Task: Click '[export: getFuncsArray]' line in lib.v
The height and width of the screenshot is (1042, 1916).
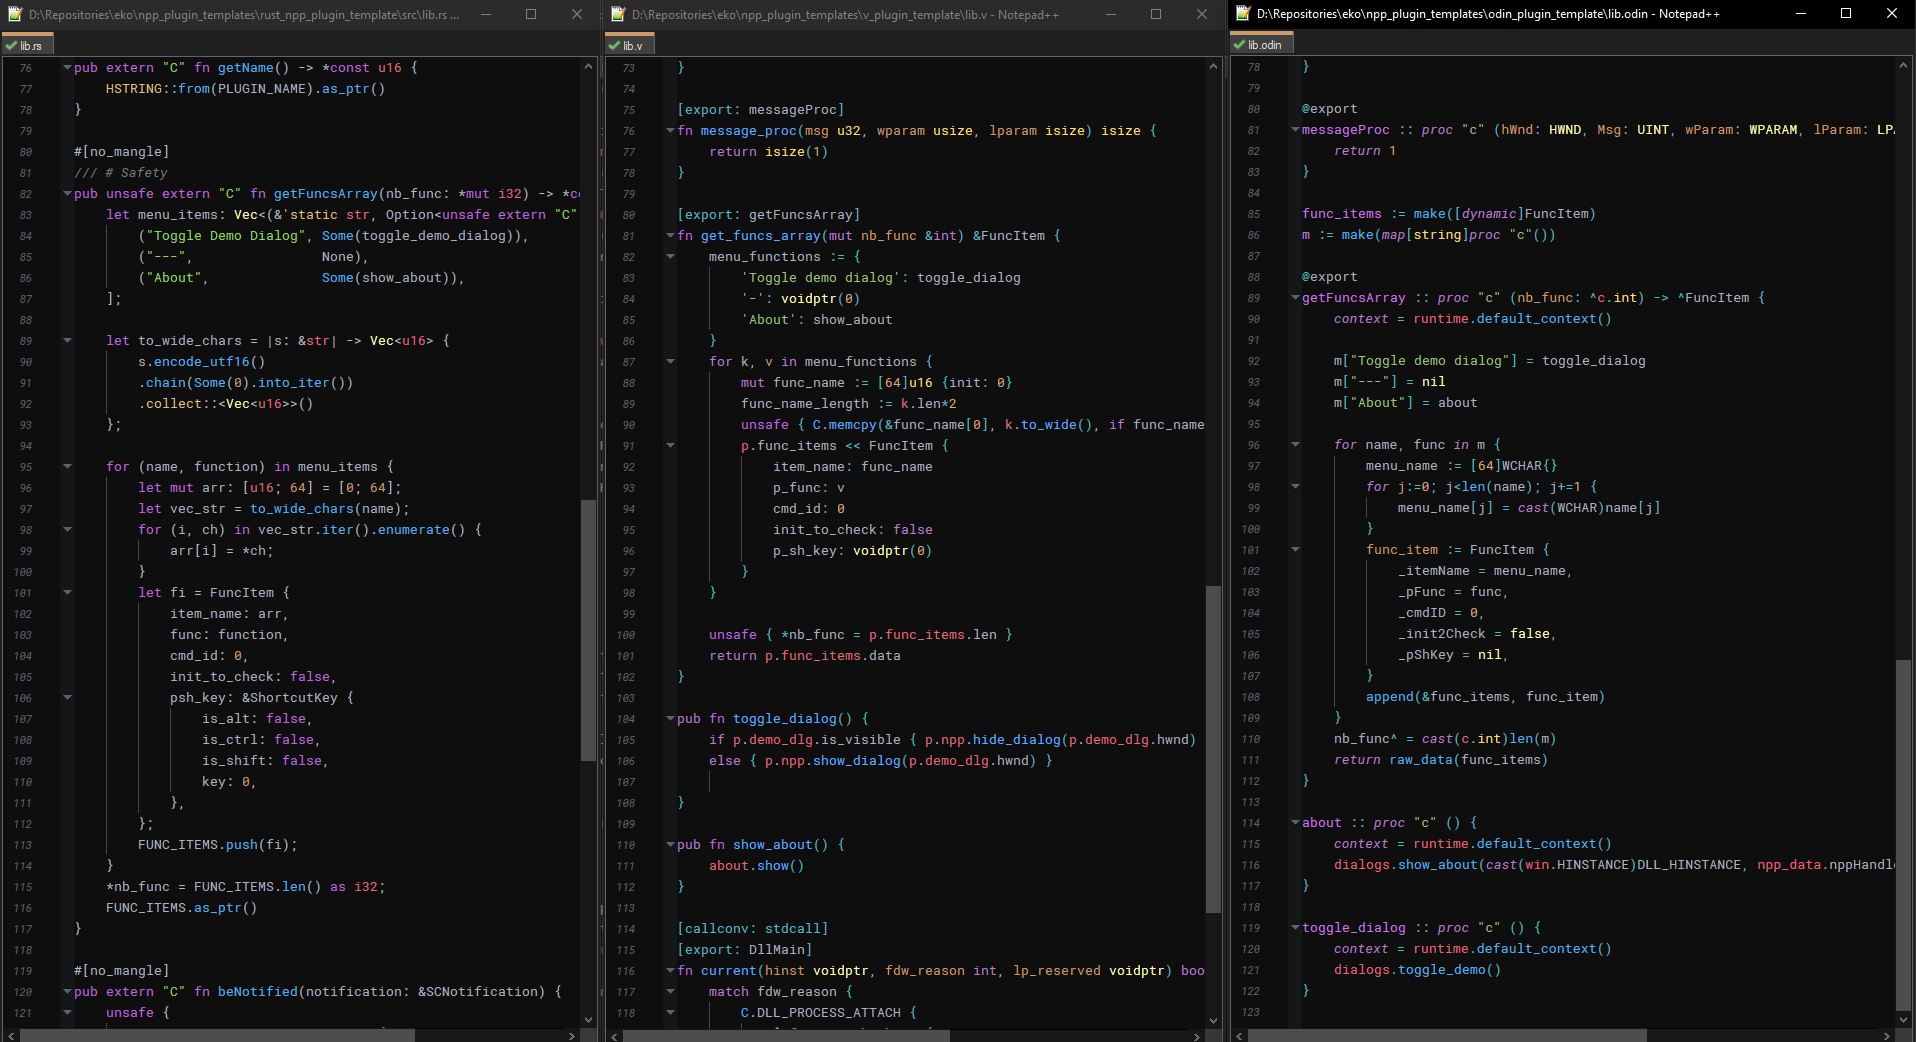Action: click(x=768, y=215)
